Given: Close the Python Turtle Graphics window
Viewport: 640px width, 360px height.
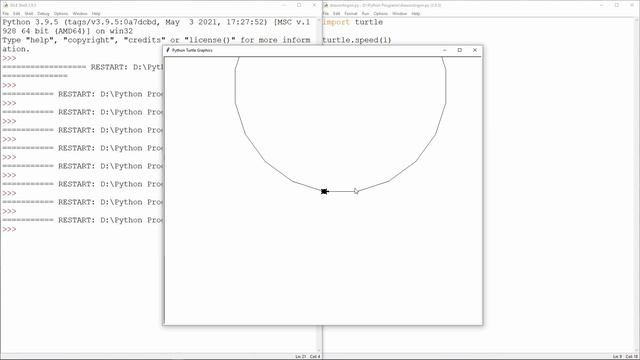Looking at the screenshot, I should [x=475, y=50].
